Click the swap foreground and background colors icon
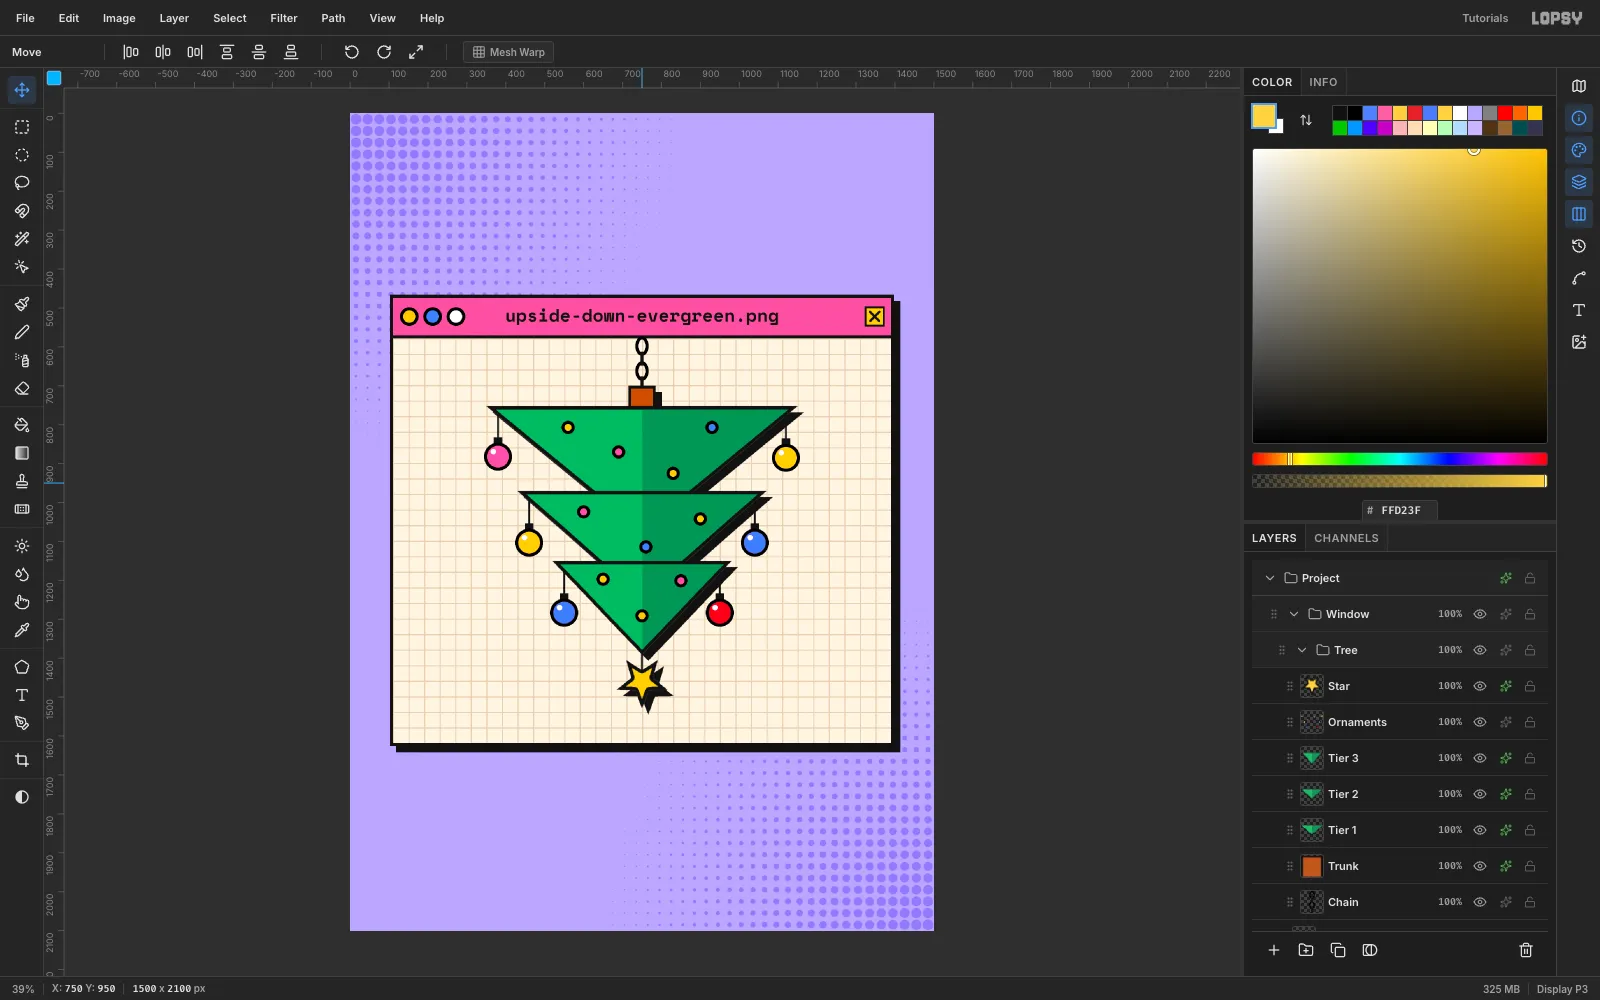 (x=1306, y=120)
